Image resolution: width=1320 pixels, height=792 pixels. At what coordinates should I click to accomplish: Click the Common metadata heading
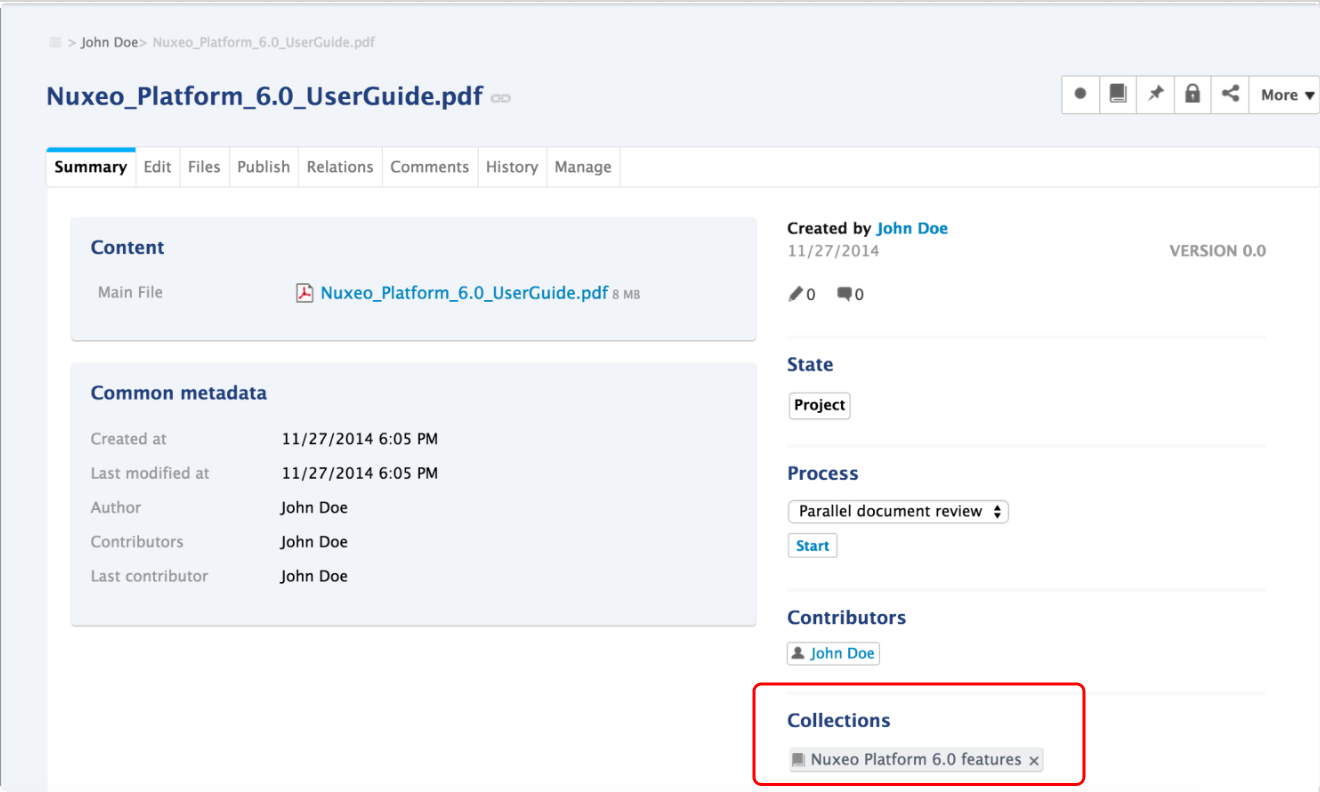(179, 393)
